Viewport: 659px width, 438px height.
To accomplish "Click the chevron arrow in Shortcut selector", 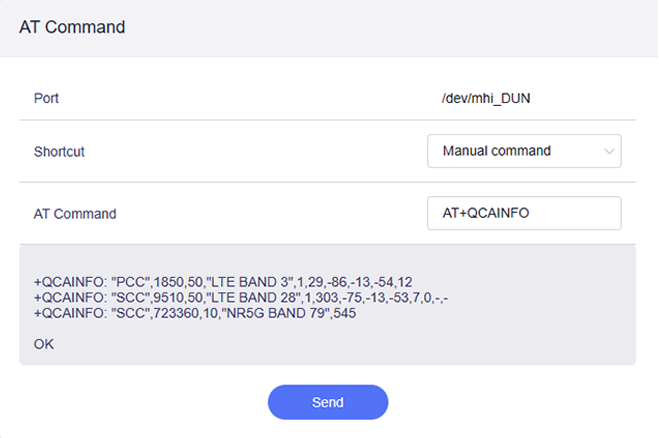I will coord(610,152).
